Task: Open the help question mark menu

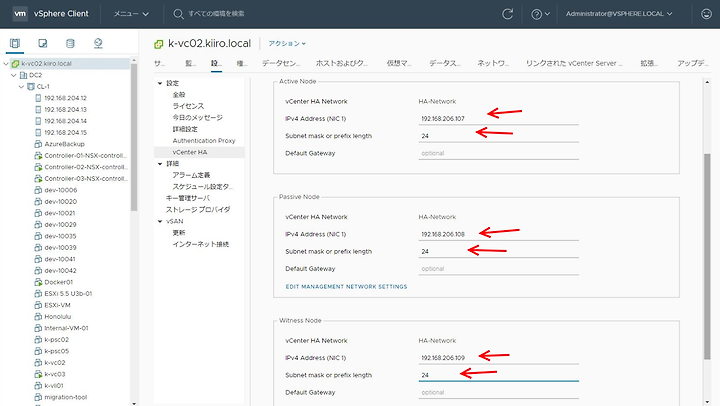Action: (540, 14)
